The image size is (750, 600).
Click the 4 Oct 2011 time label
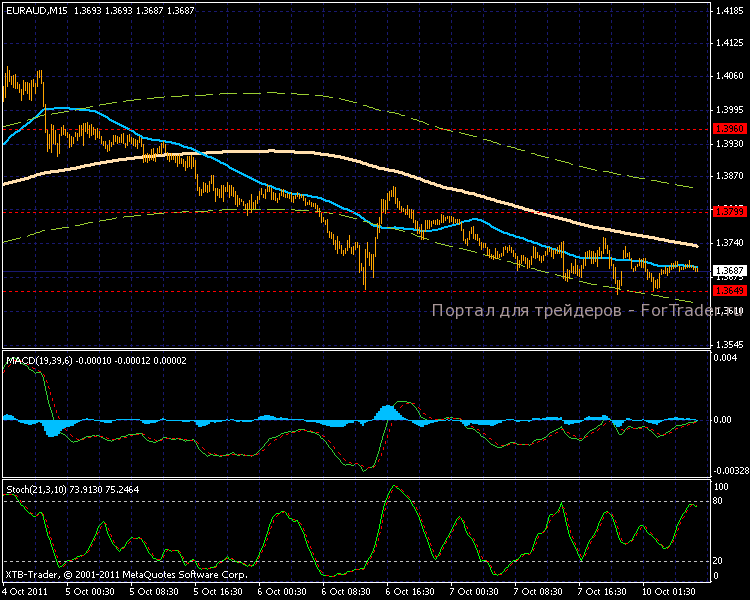click(x=25, y=592)
